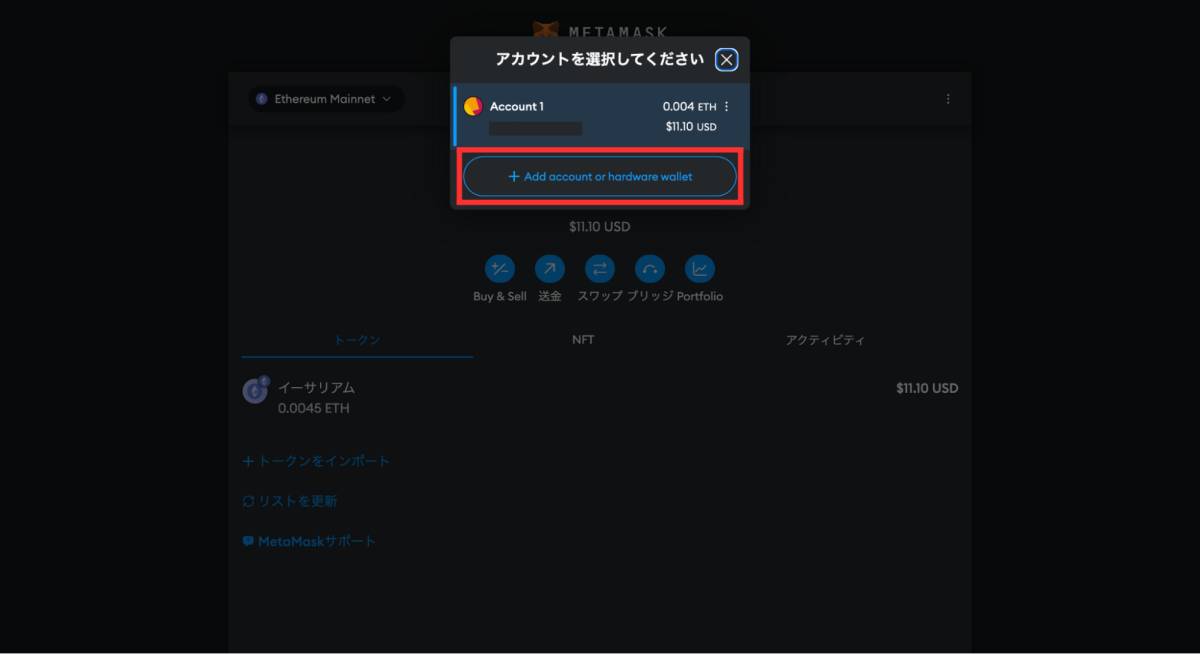Select the トークン tab
This screenshot has width=1200, height=654.
click(x=356, y=339)
